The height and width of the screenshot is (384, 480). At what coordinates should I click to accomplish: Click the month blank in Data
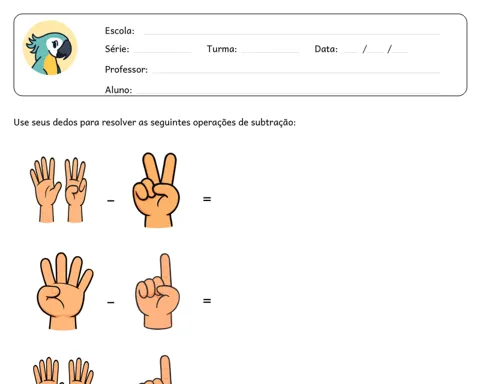376,52
